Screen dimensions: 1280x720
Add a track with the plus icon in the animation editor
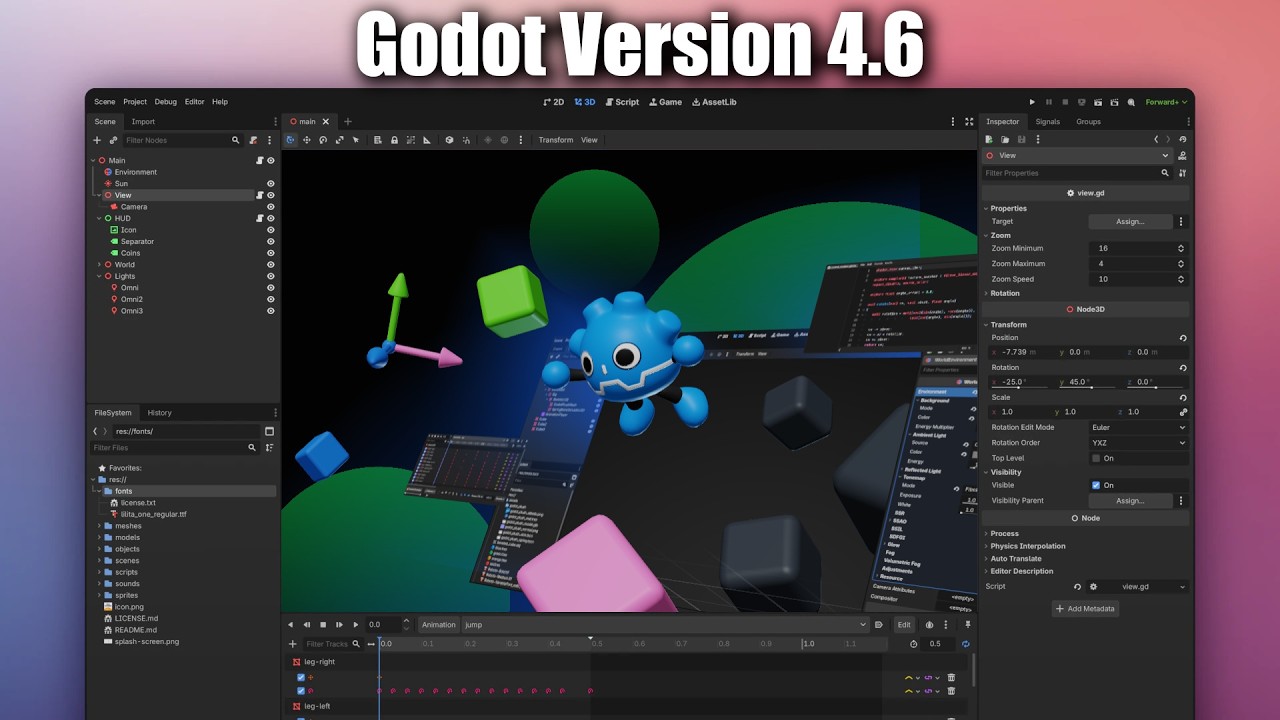(293, 644)
